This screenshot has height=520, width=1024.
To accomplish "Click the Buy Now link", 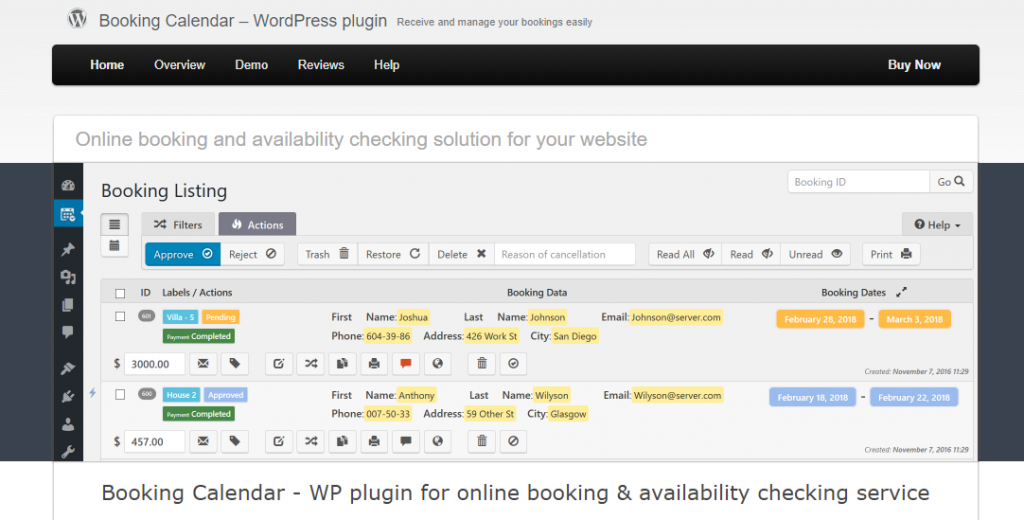I will [x=914, y=65].
